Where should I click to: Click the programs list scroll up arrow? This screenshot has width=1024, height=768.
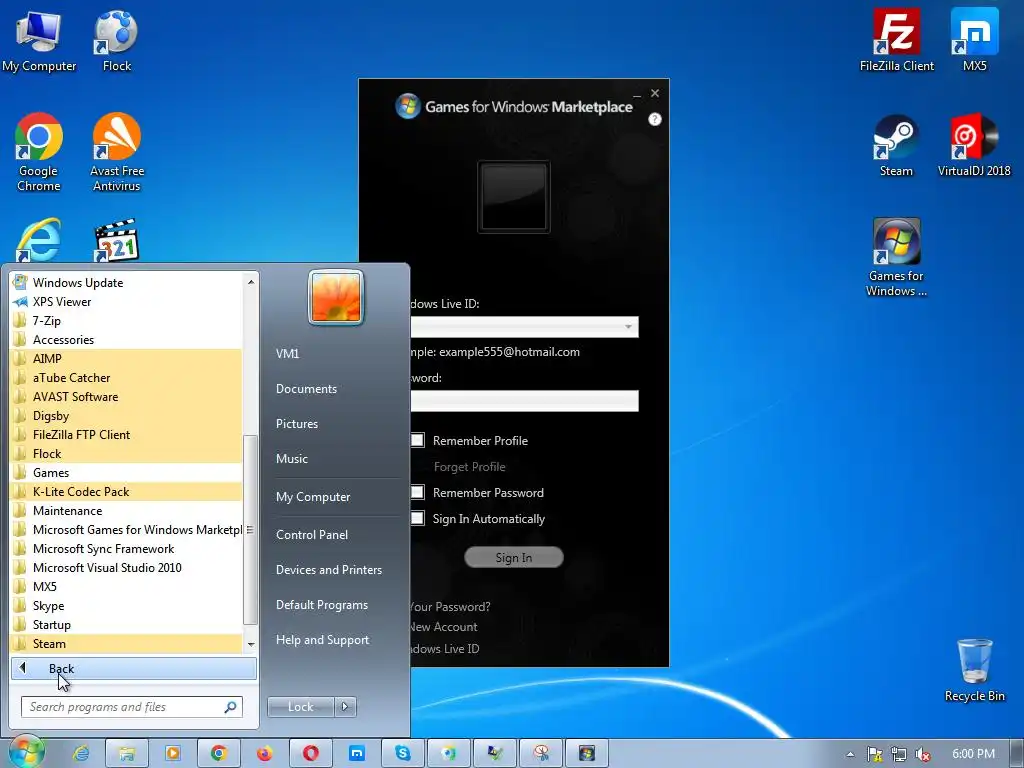pos(251,282)
